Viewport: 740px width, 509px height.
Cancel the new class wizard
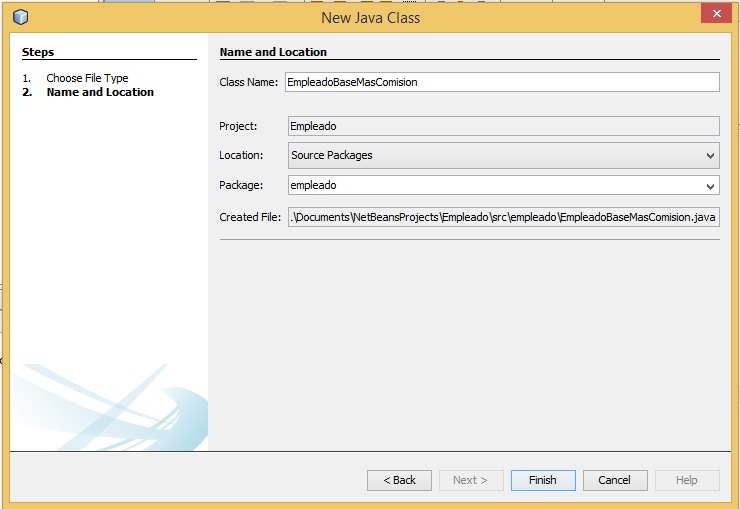[x=615, y=480]
